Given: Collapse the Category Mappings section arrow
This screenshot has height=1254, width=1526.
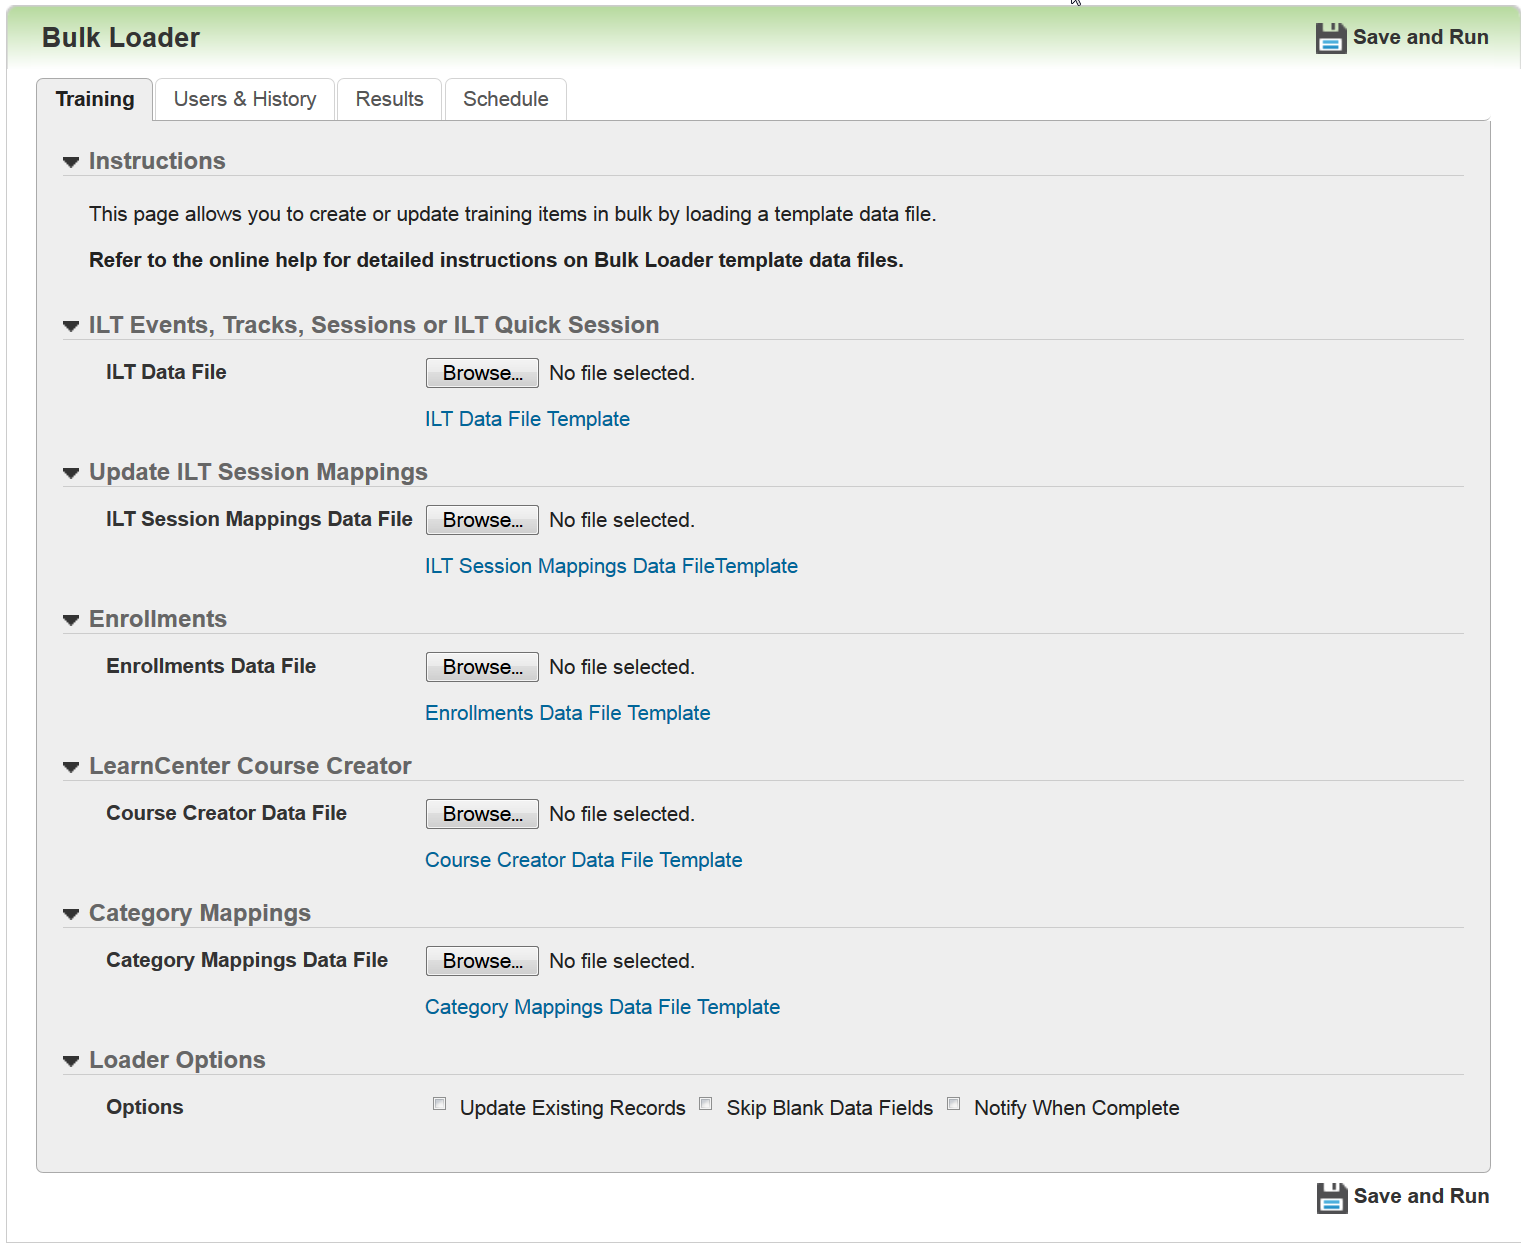Looking at the screenshot, I should [71, 914].
